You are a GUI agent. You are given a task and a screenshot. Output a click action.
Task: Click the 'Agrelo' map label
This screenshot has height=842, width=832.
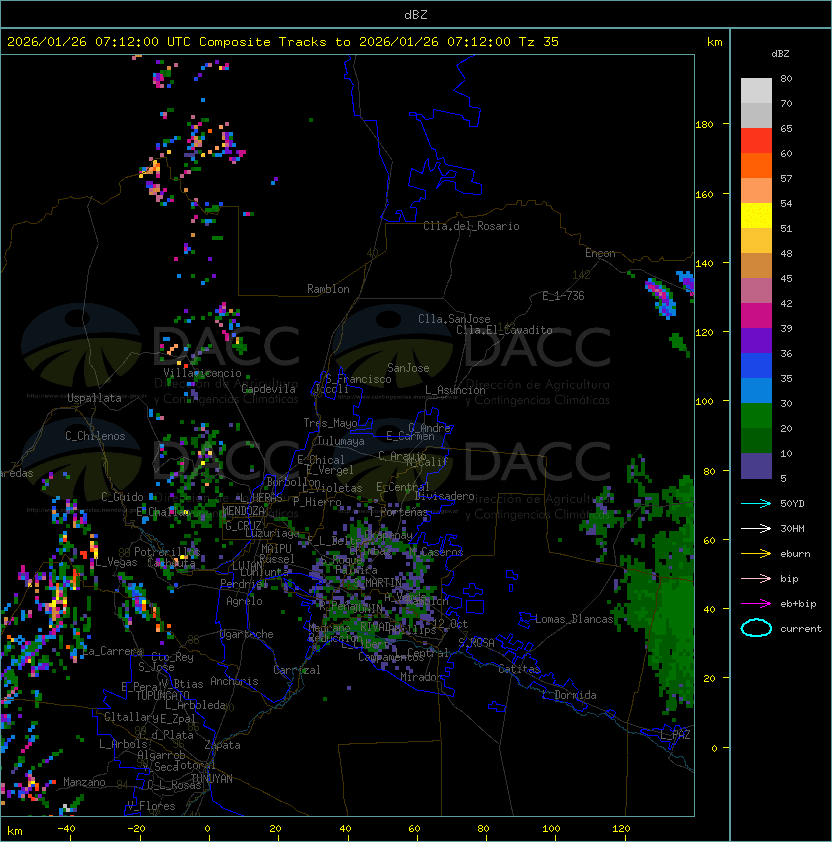point(244,601)
